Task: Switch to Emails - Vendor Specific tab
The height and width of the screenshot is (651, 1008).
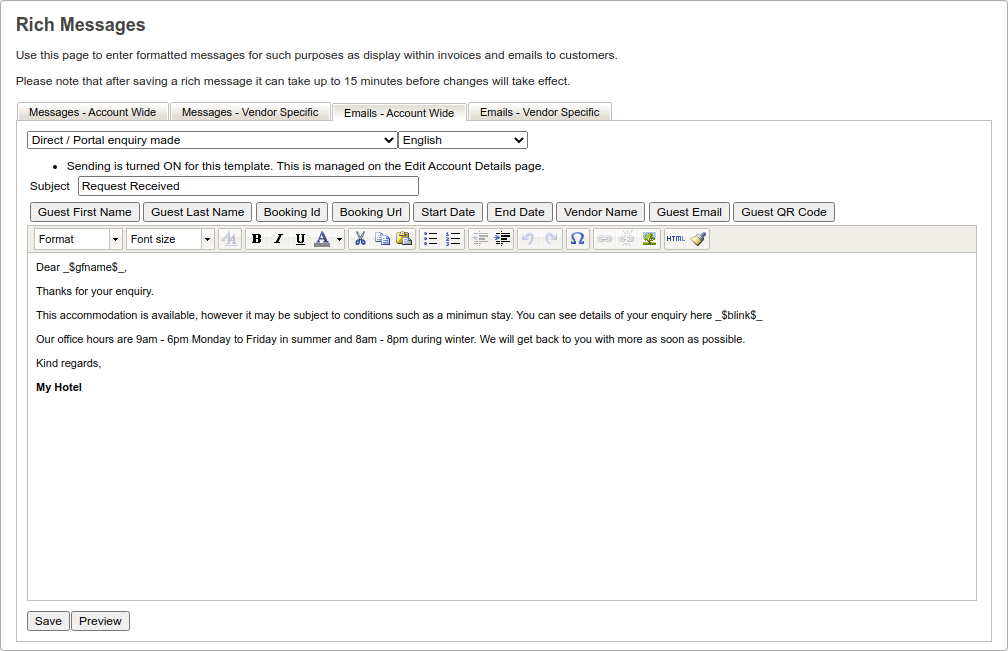Action: (x=539, y=112)
